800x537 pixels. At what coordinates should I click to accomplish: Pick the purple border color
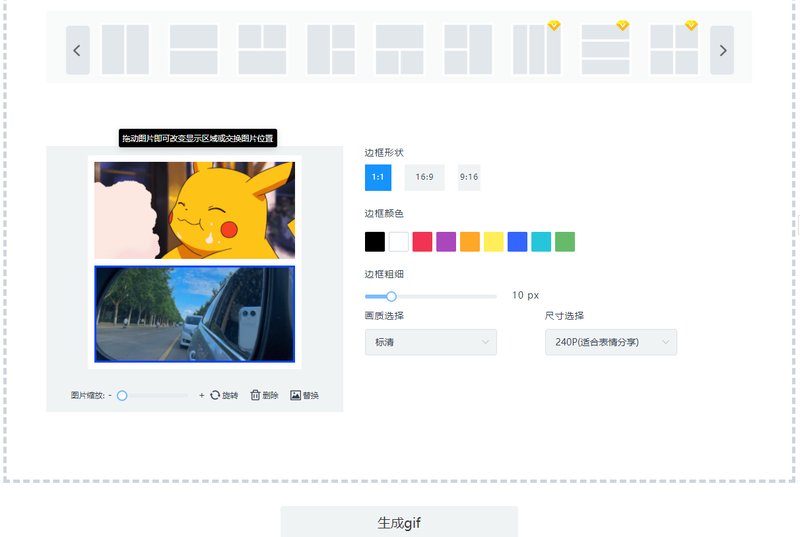point(446,242)
